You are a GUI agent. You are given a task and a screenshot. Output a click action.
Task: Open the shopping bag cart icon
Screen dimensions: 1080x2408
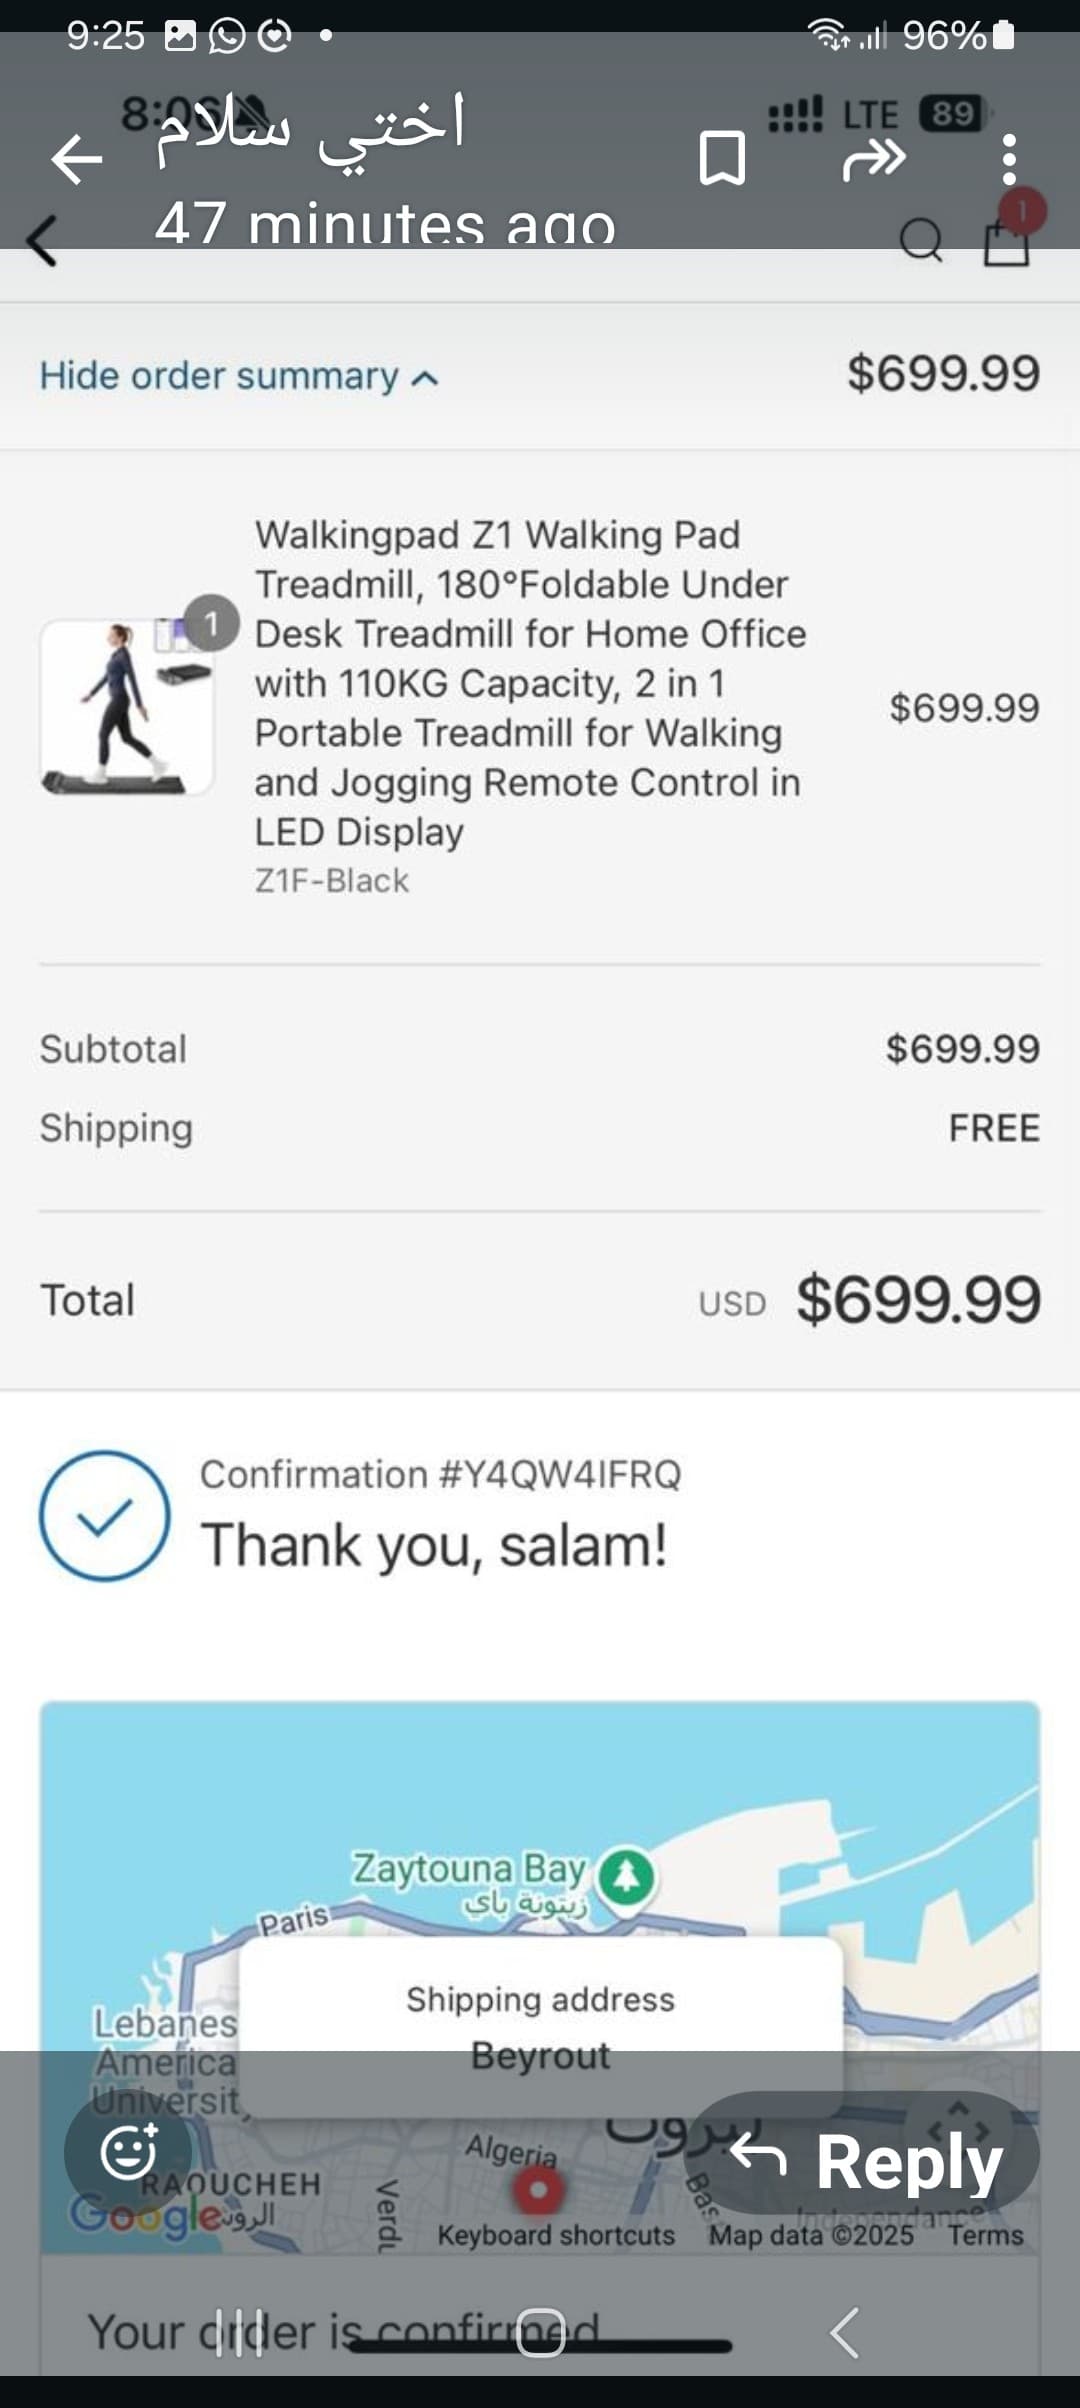click(x=1007, y=240)
